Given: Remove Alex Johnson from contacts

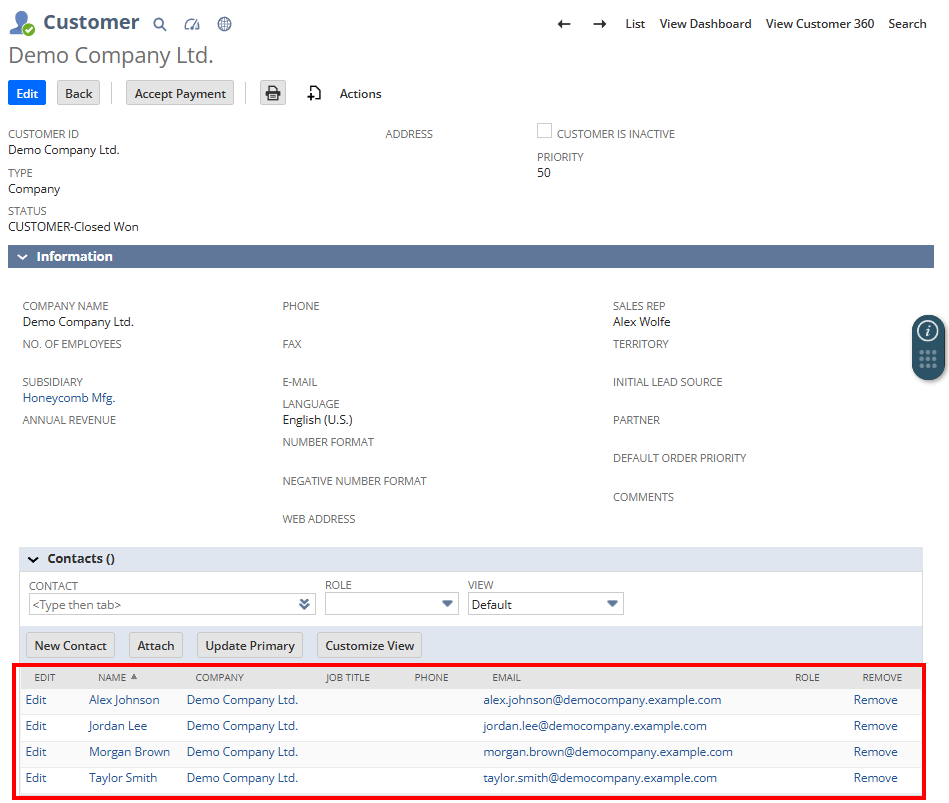Looking at the screenshot, I should click(875, 700).
